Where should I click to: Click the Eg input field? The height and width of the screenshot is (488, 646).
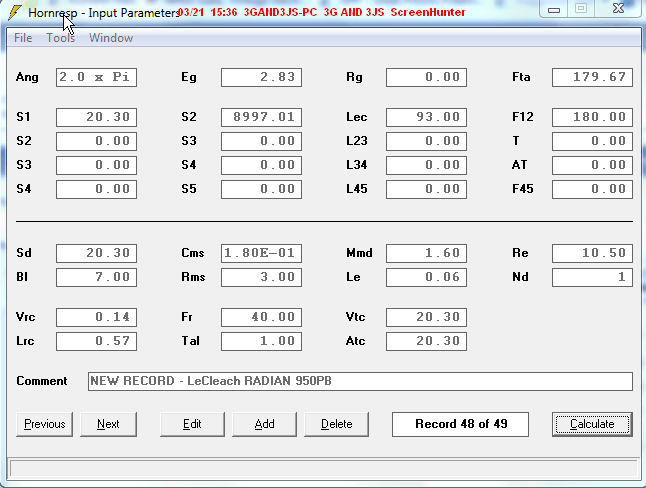261,77
